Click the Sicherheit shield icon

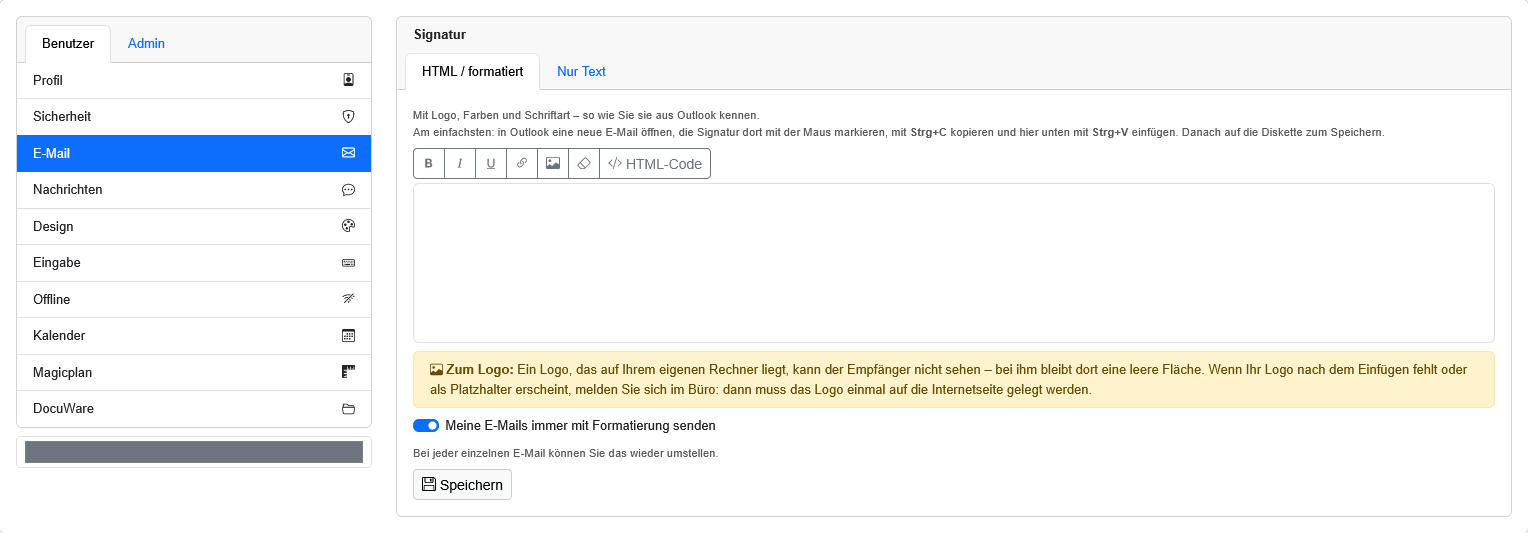349,116
